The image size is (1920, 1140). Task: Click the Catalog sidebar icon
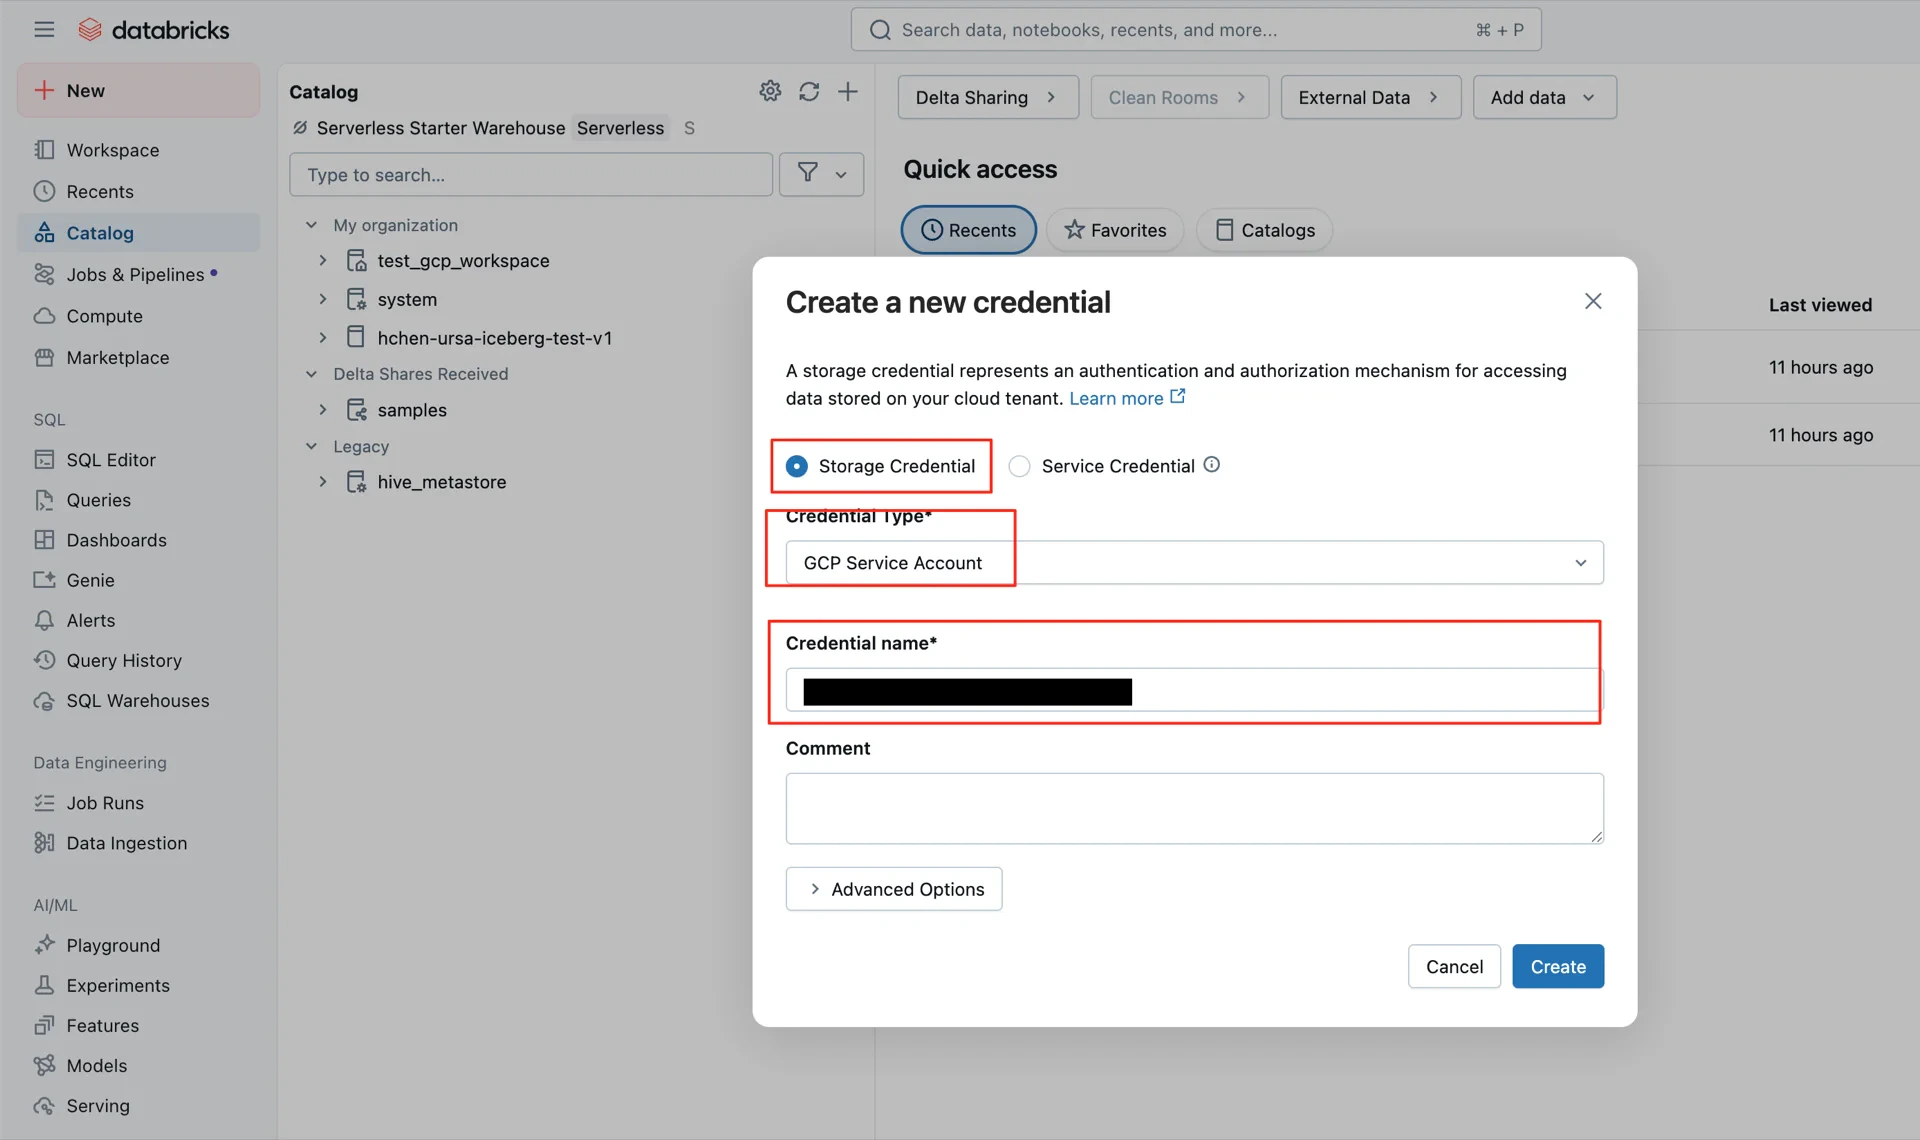pos(44,233)
